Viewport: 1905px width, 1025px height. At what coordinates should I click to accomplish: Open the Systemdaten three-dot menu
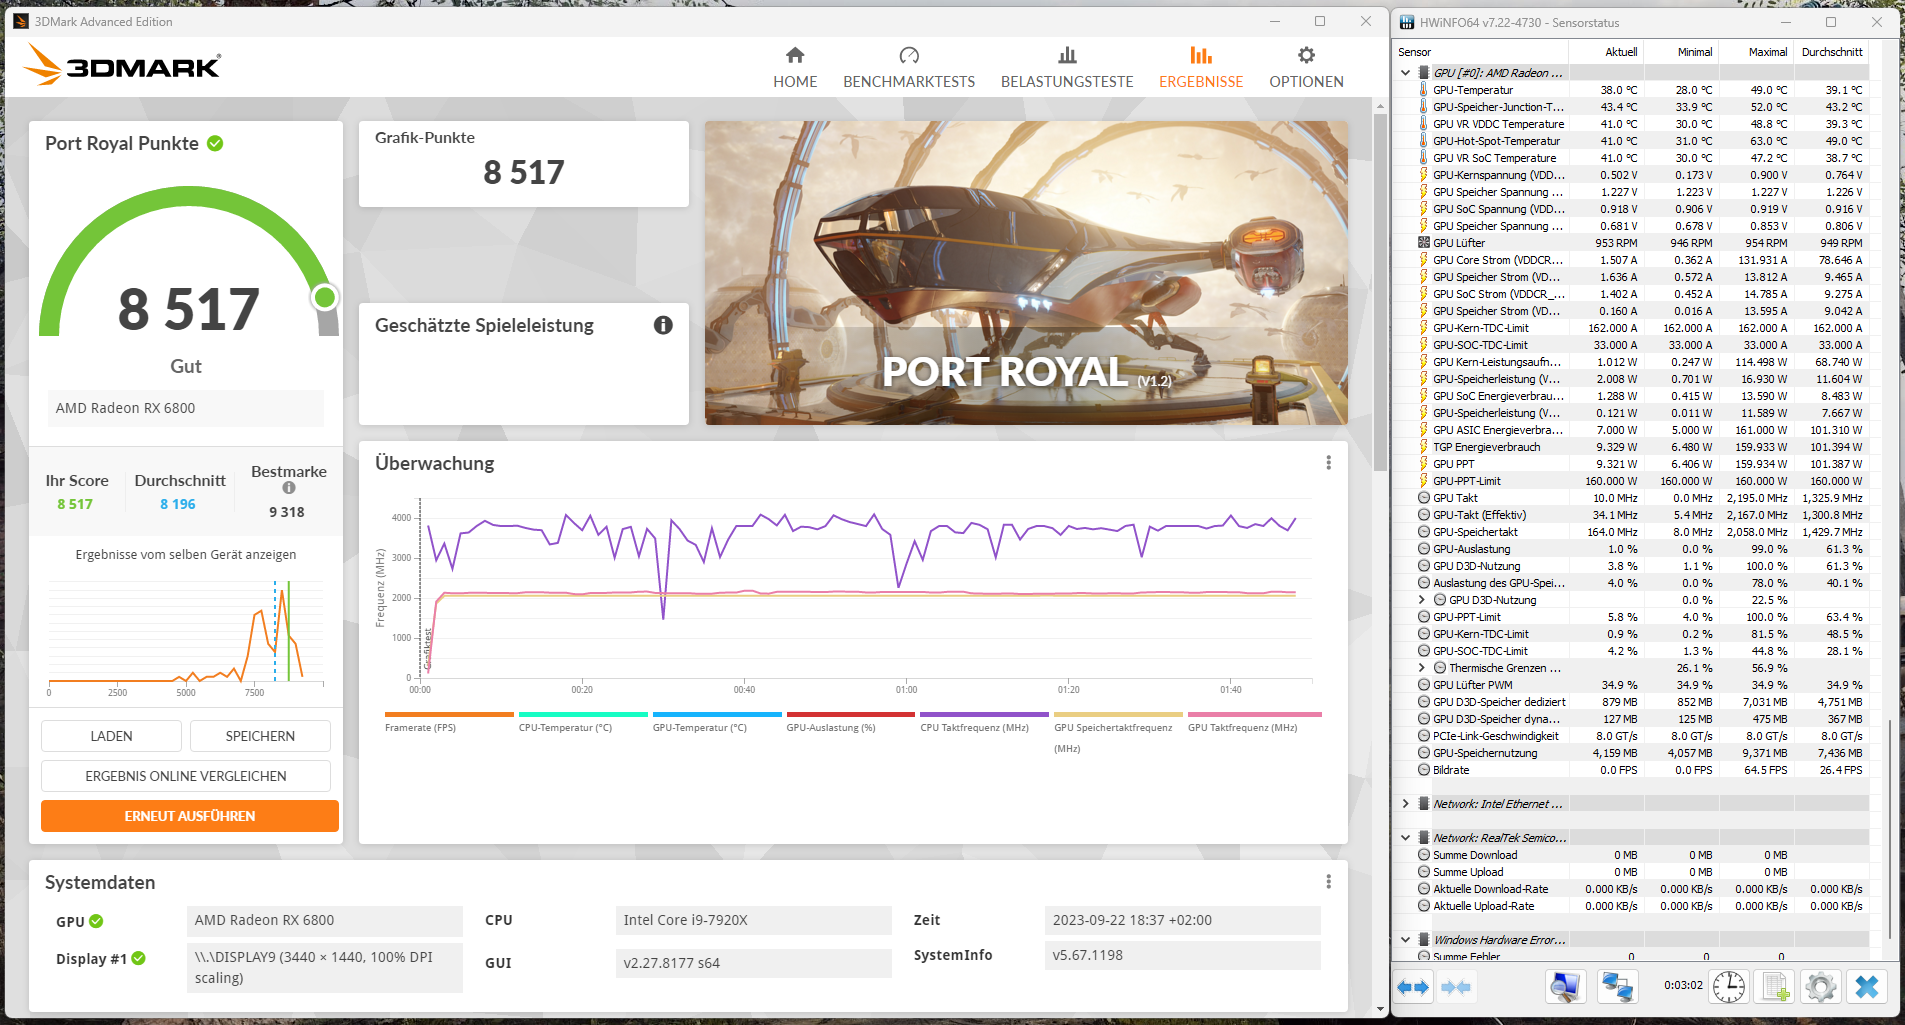click(1328, 882)
